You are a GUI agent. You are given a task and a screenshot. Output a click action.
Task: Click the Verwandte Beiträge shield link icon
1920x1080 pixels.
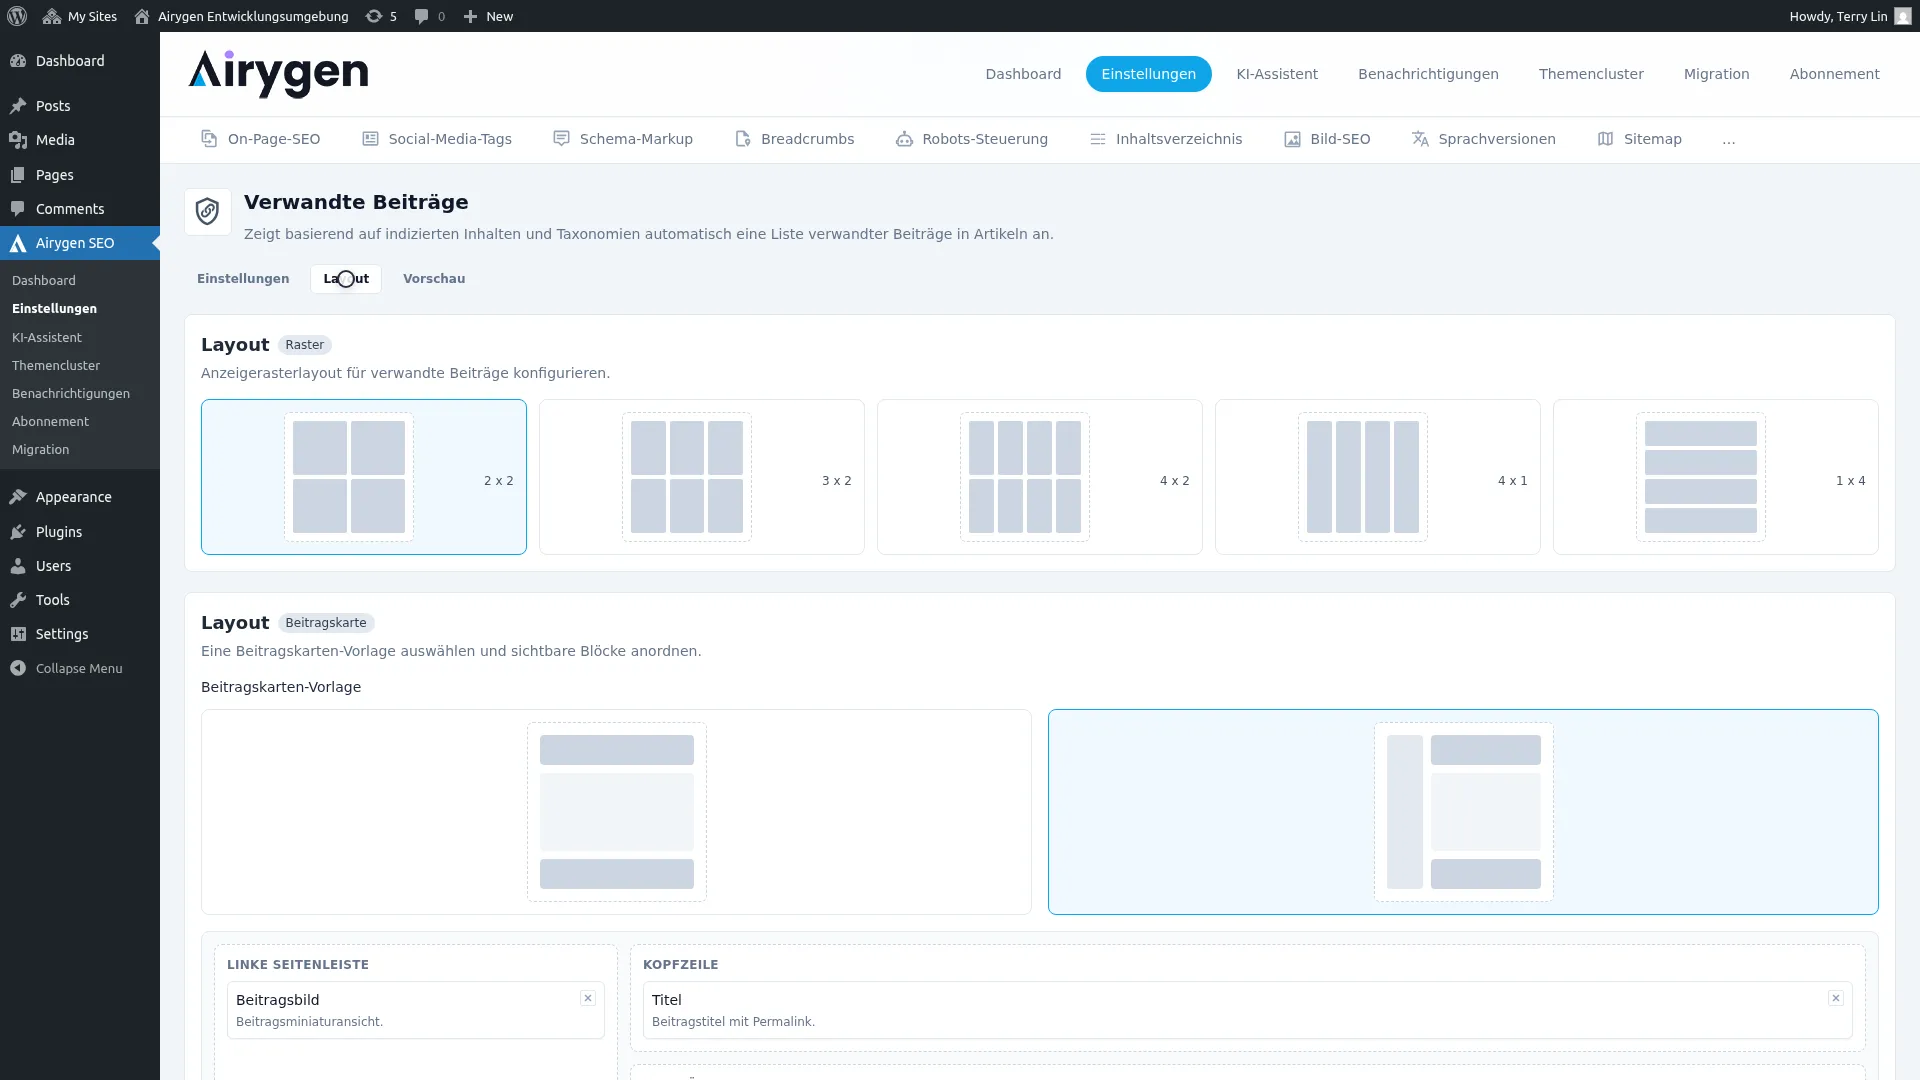[x=208, y=212]
